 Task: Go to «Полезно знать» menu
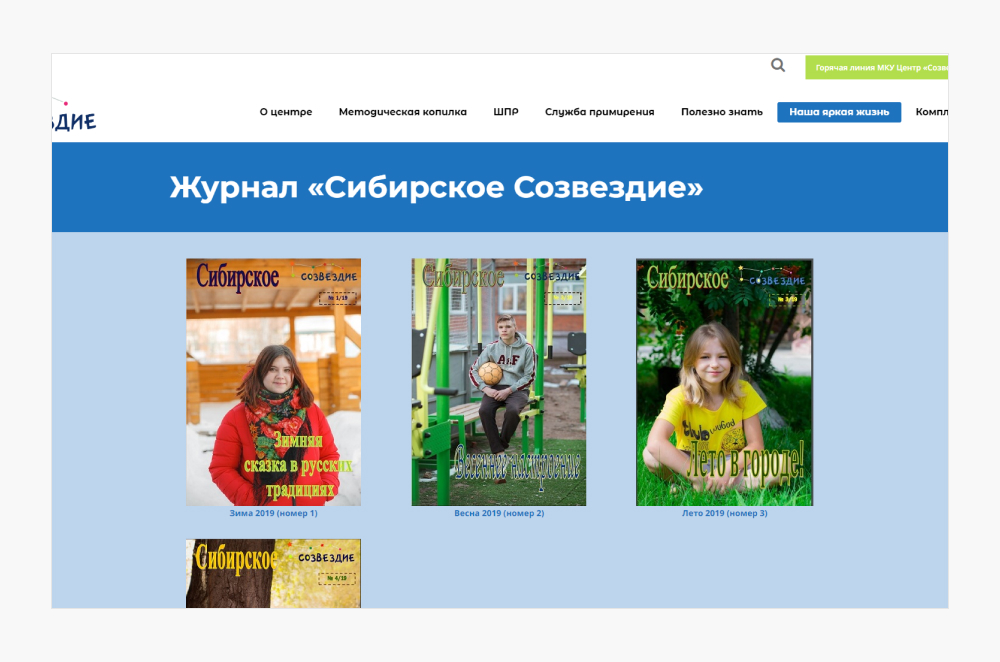(721, 112)
